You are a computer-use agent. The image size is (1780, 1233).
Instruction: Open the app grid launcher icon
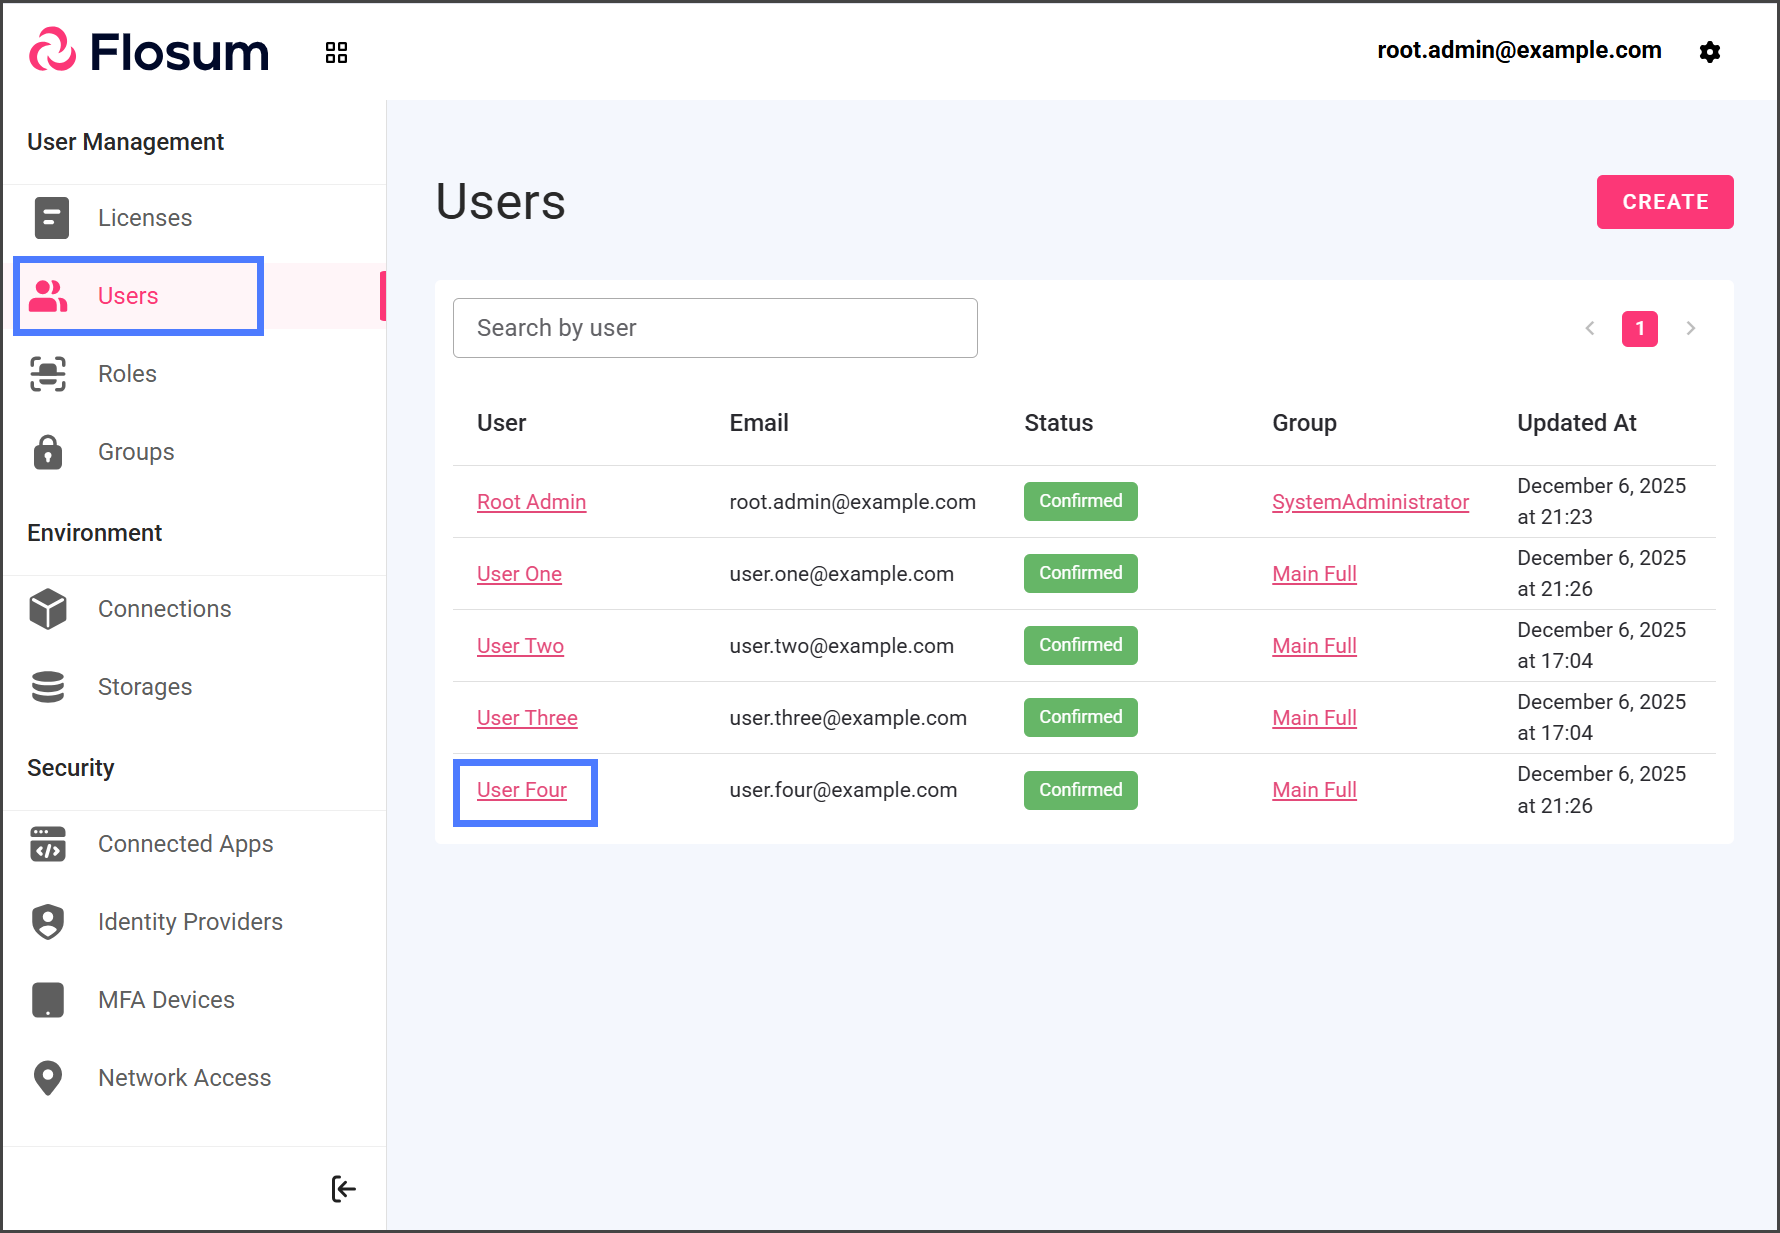pyautogui.click(x=336, y=53)
